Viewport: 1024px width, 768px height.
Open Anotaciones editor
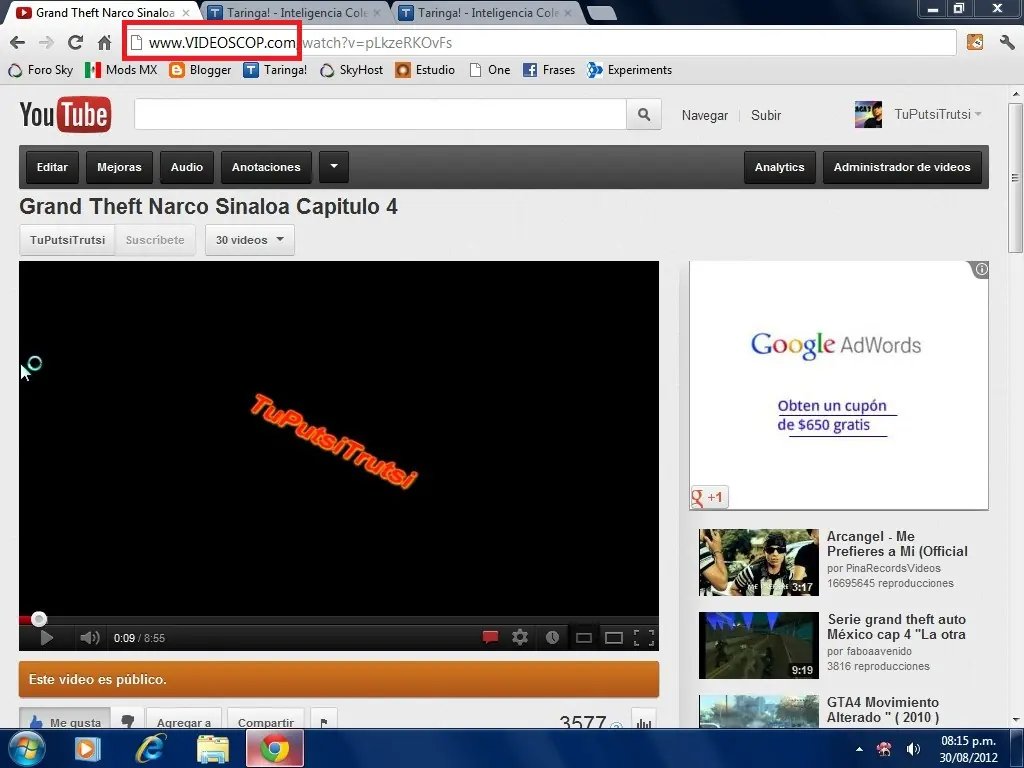tap(266, 167)
